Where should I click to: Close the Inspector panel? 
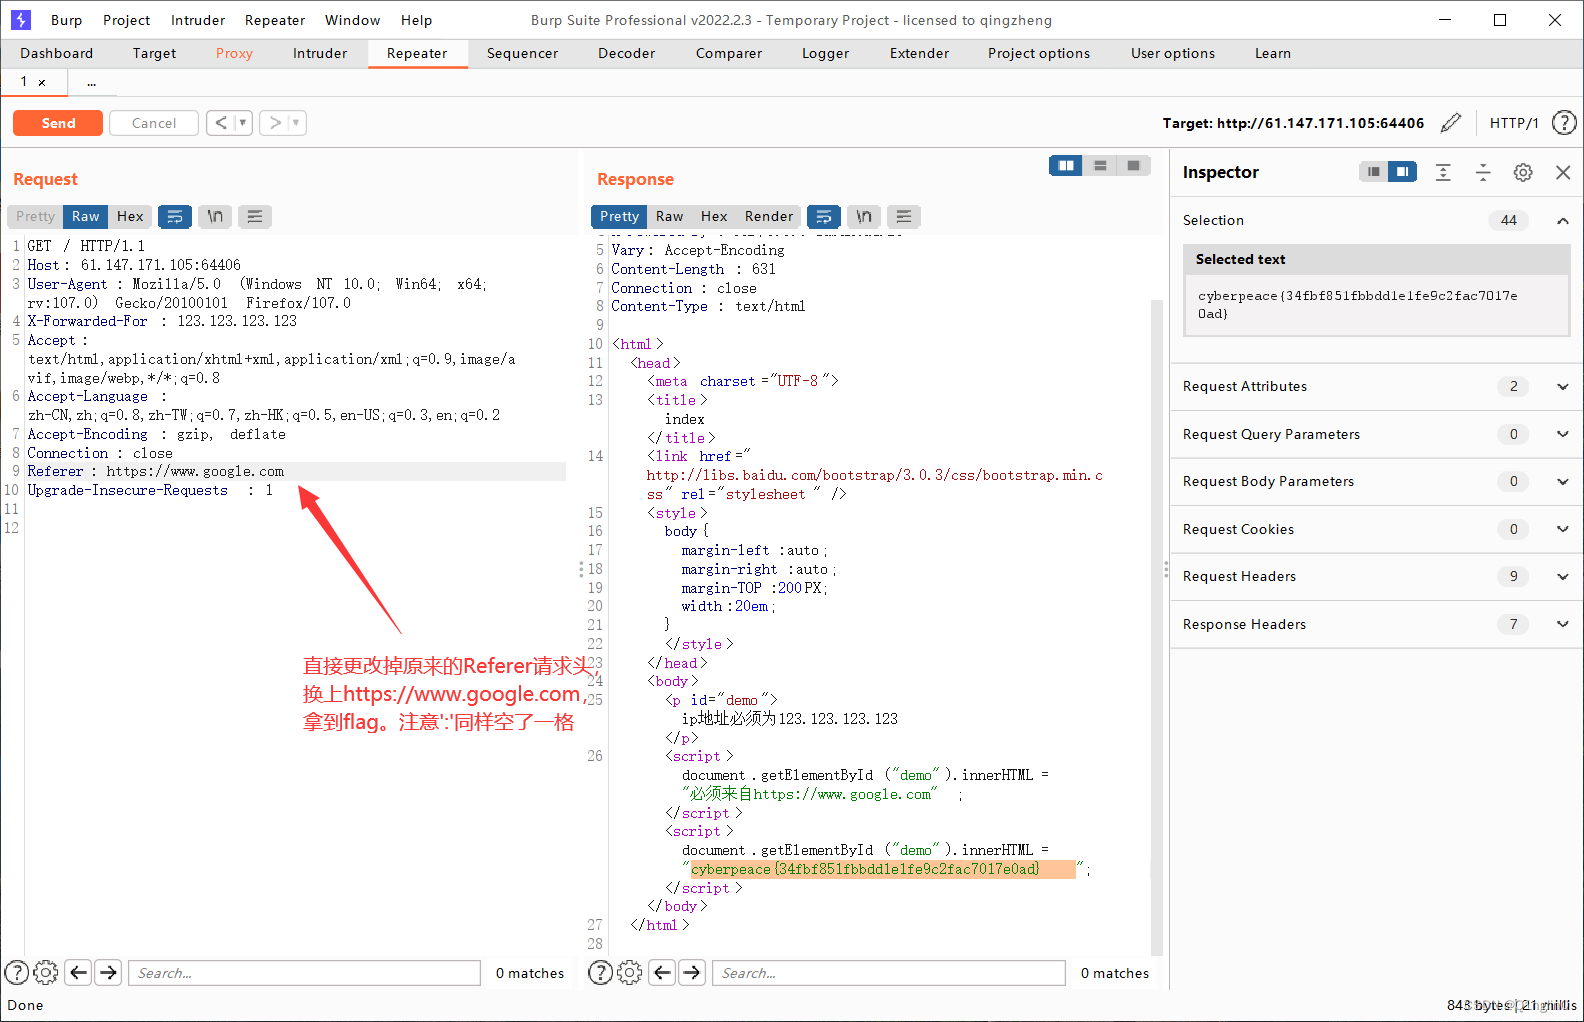pos(1563,172)
